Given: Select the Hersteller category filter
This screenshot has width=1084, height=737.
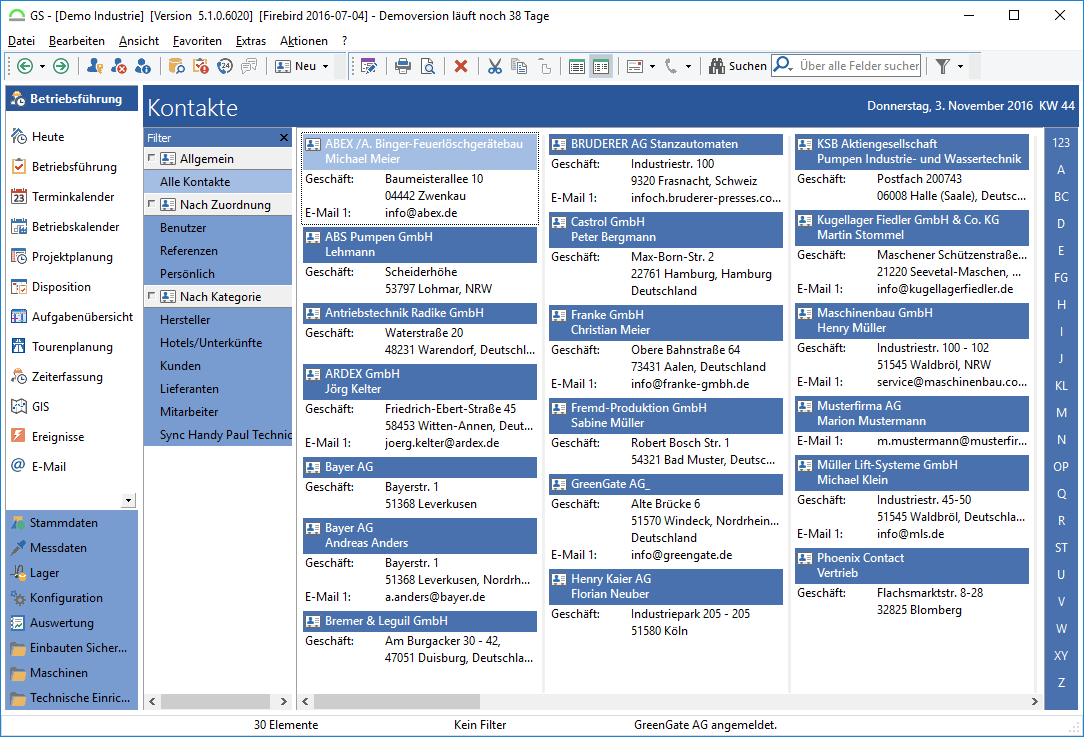Looking at the screenshot, I should pos(218,319).
